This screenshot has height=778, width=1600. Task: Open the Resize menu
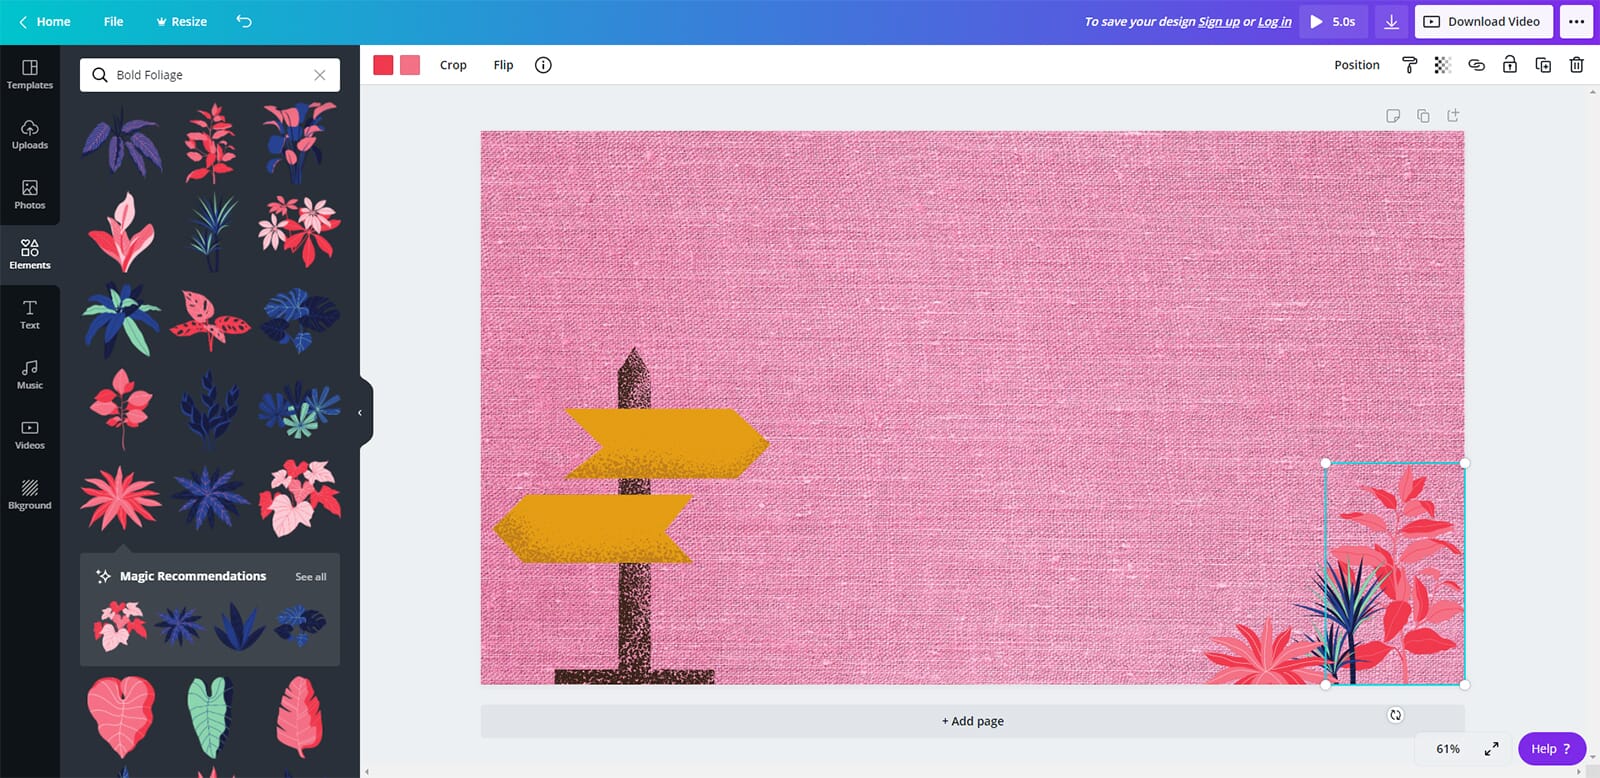tap(182, 21)
